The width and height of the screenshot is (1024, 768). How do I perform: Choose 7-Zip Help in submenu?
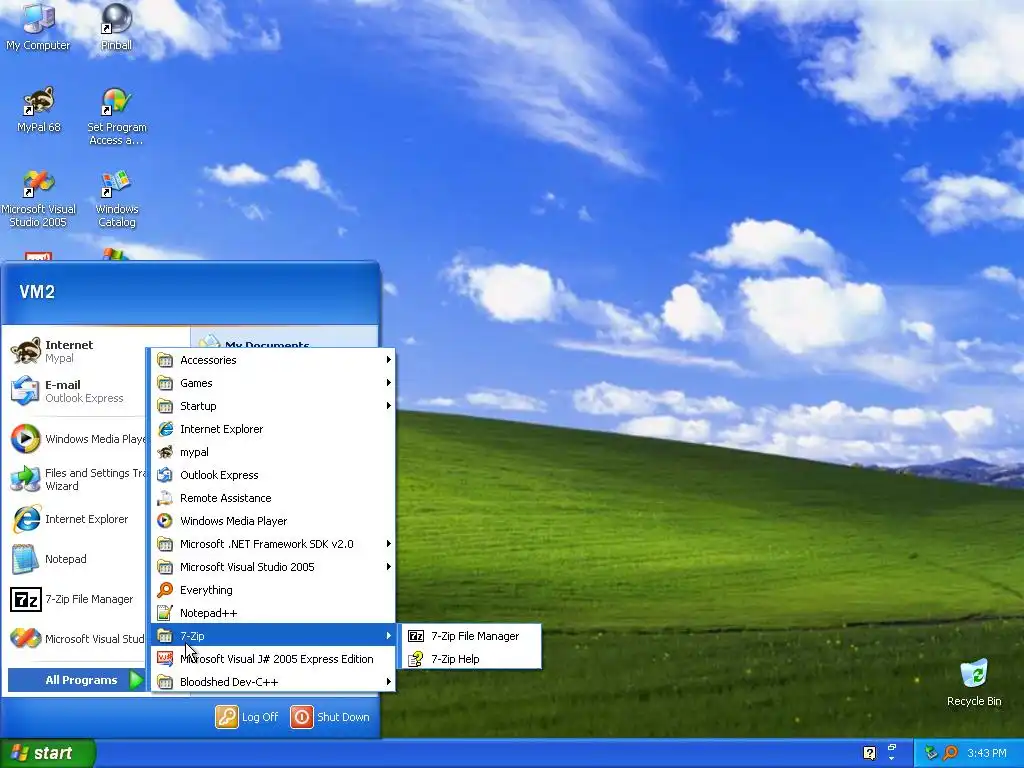pyautogui.click(x=470, y=659)
